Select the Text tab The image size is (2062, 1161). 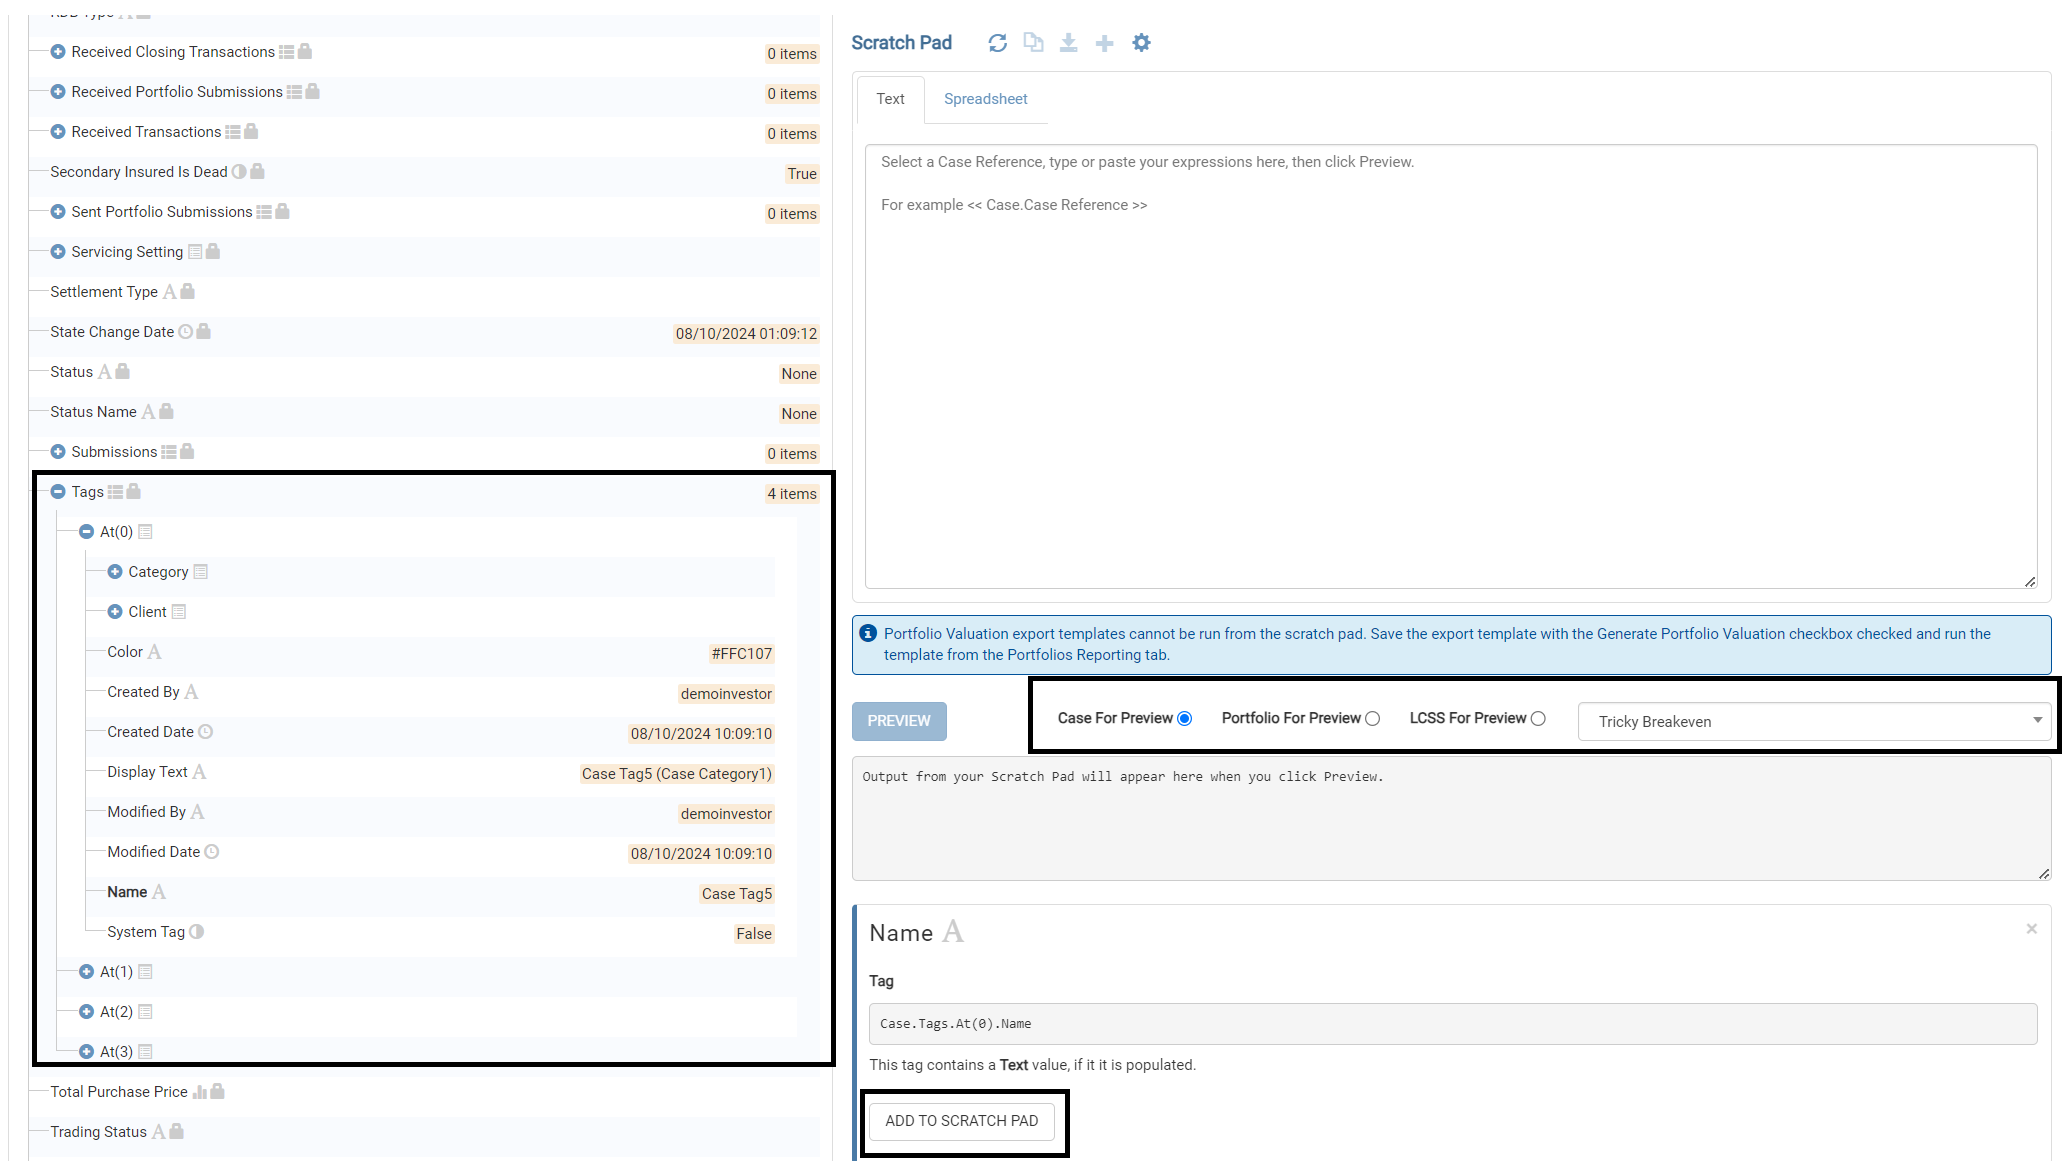click(890, 99)
